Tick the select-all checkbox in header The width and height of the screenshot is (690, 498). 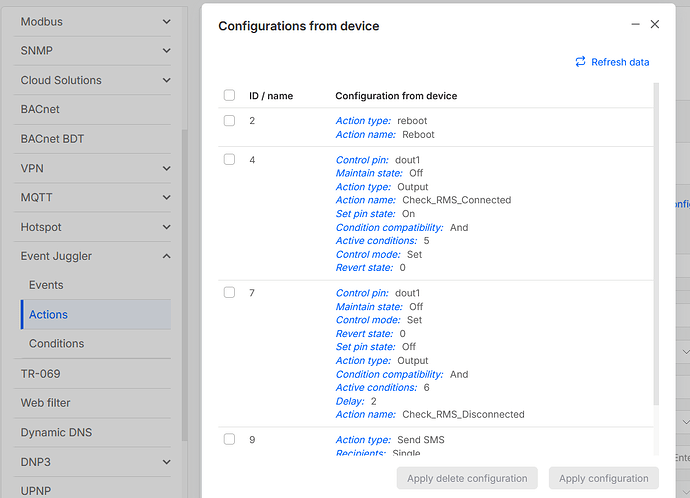point(229,96)
